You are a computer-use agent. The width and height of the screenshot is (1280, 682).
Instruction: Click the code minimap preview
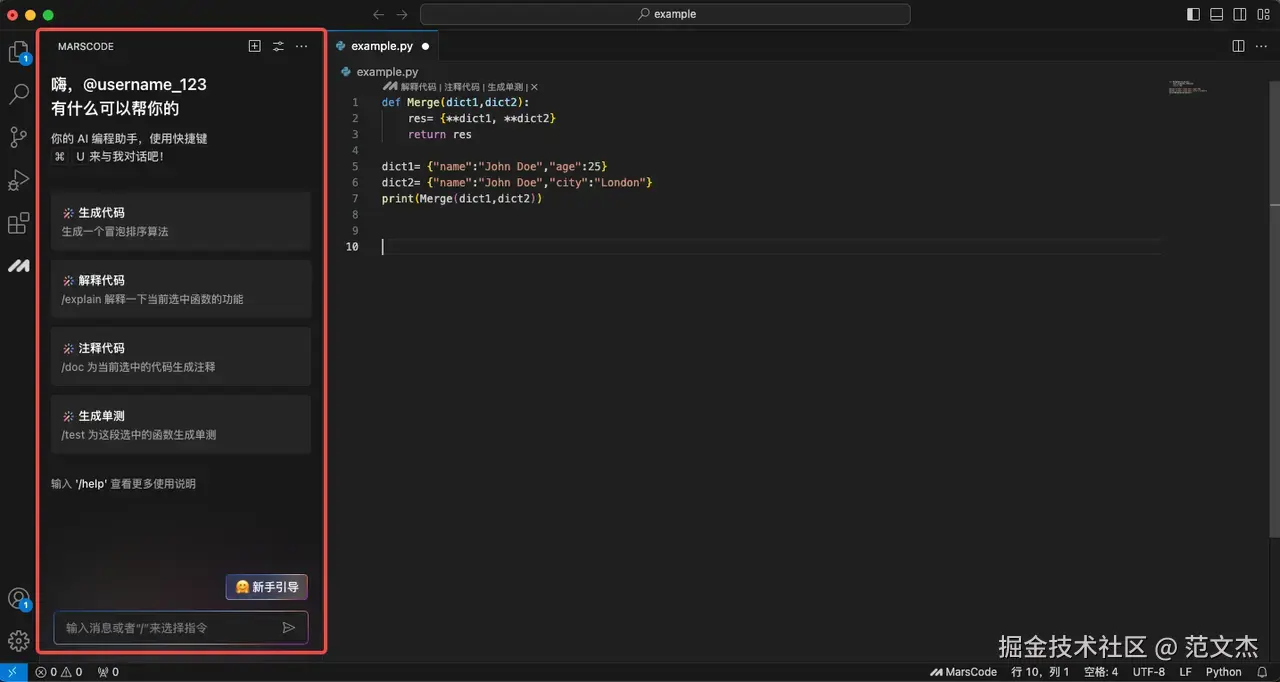(x=1188, y=88)
